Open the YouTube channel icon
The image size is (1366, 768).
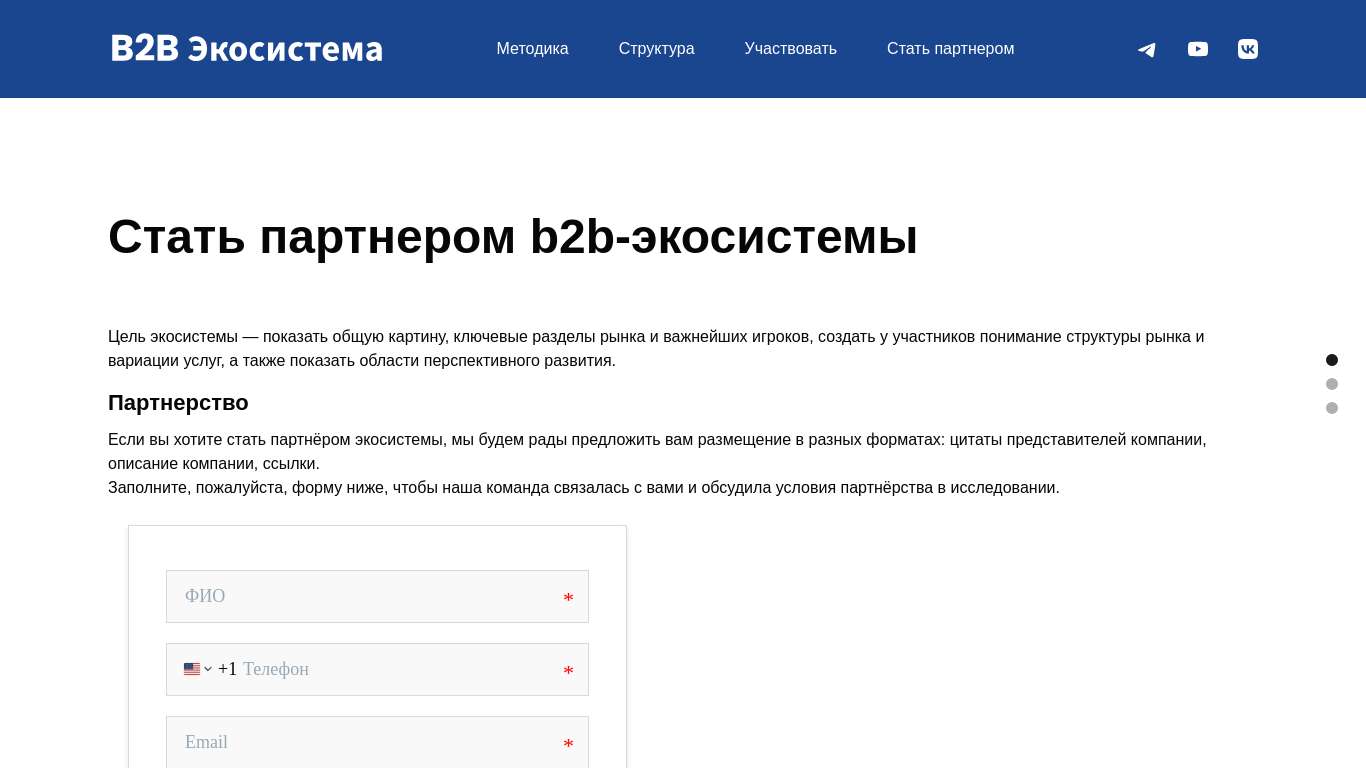(x=1197, y=49)
